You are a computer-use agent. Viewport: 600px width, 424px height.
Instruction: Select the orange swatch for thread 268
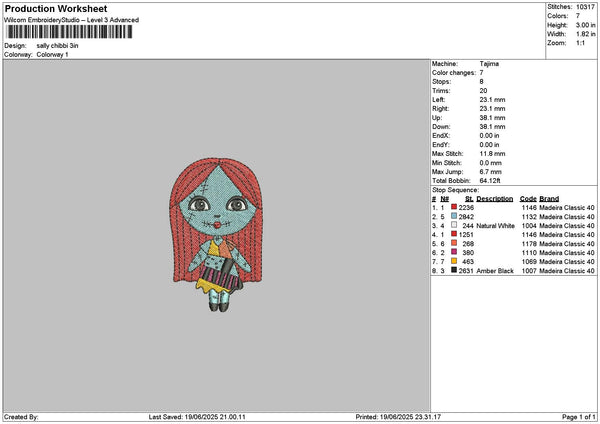[x=454, y=243]
